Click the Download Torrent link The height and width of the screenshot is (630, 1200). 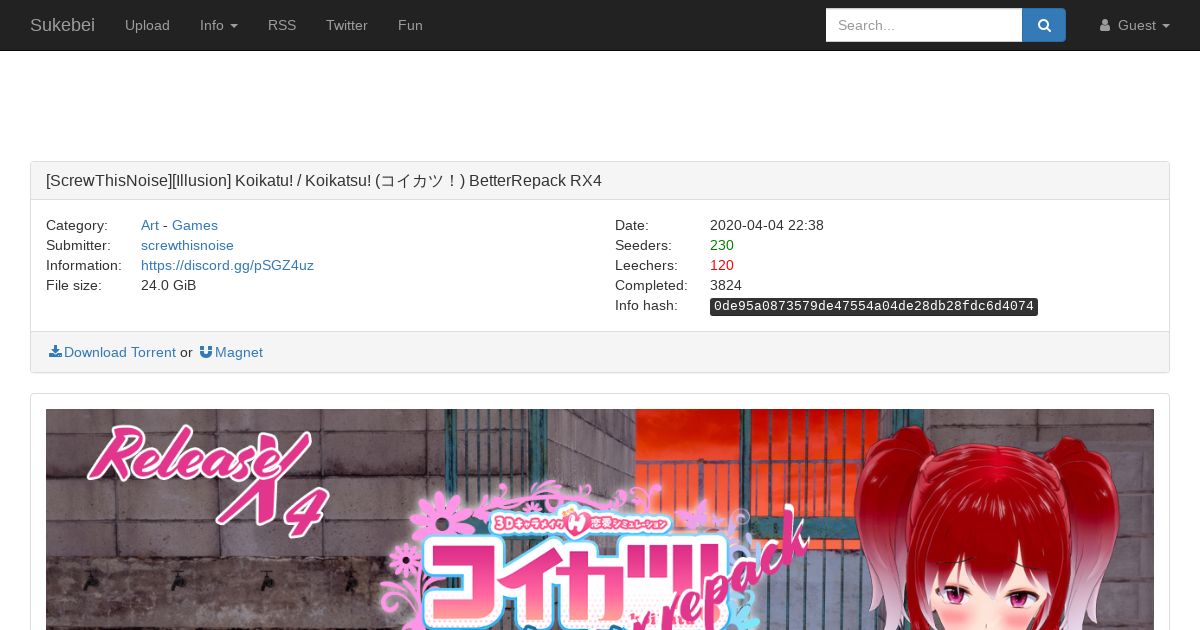pos(112,352)
